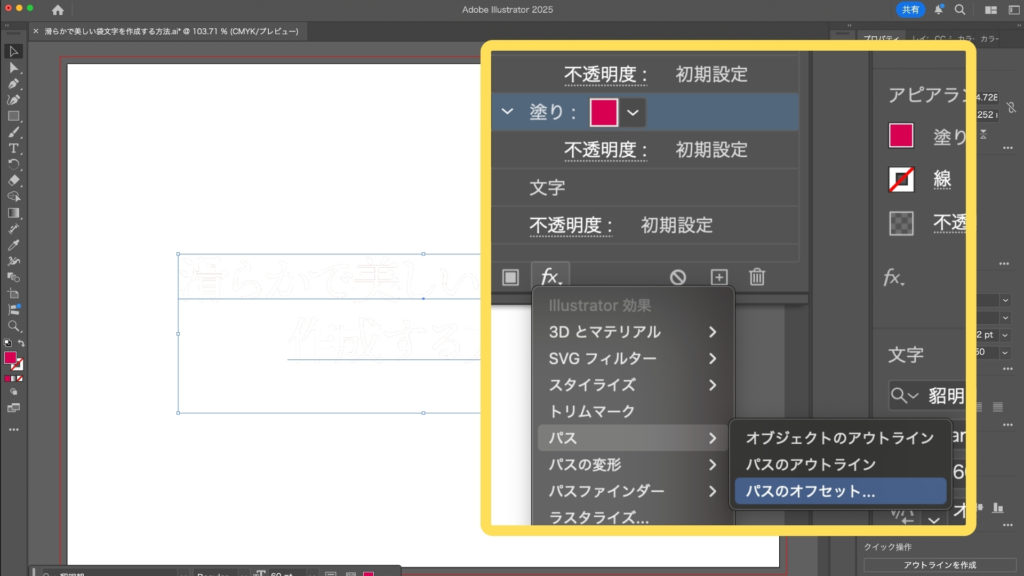1024x576 pixels.
Task: Click the red fill swatch in 塗り row
Action: coord(604,113)
